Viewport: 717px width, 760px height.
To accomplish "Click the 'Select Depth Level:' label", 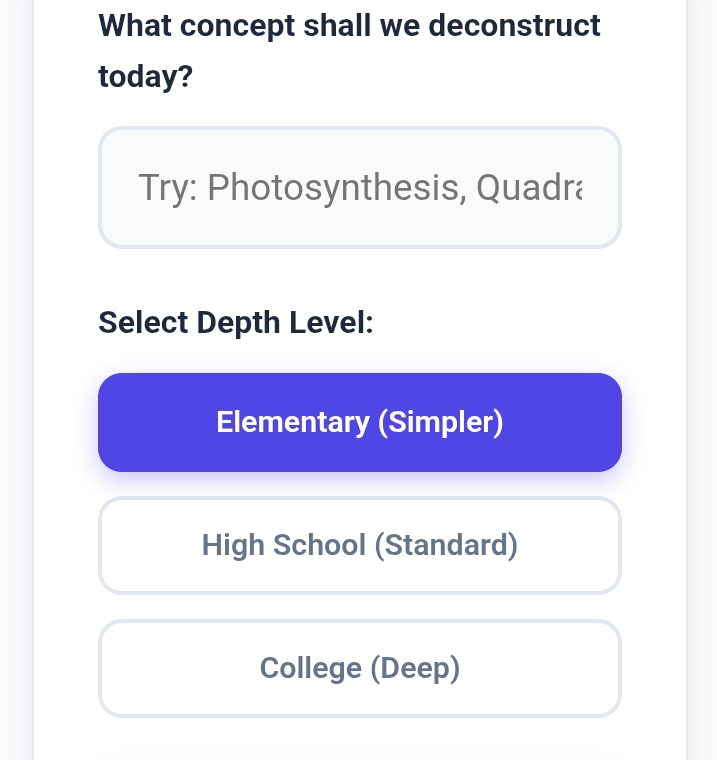I will (x=236, y=323).
